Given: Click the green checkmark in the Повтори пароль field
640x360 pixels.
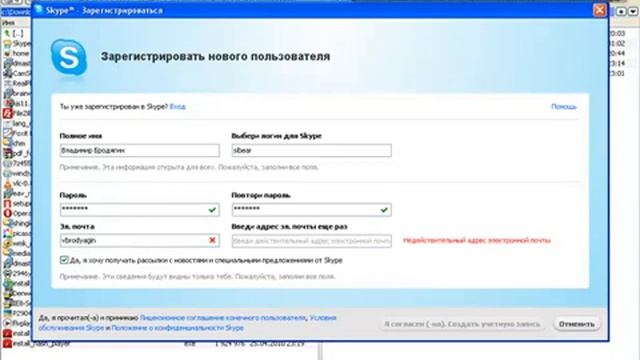Looking at the screenshot, I should [x=384, y=210].
